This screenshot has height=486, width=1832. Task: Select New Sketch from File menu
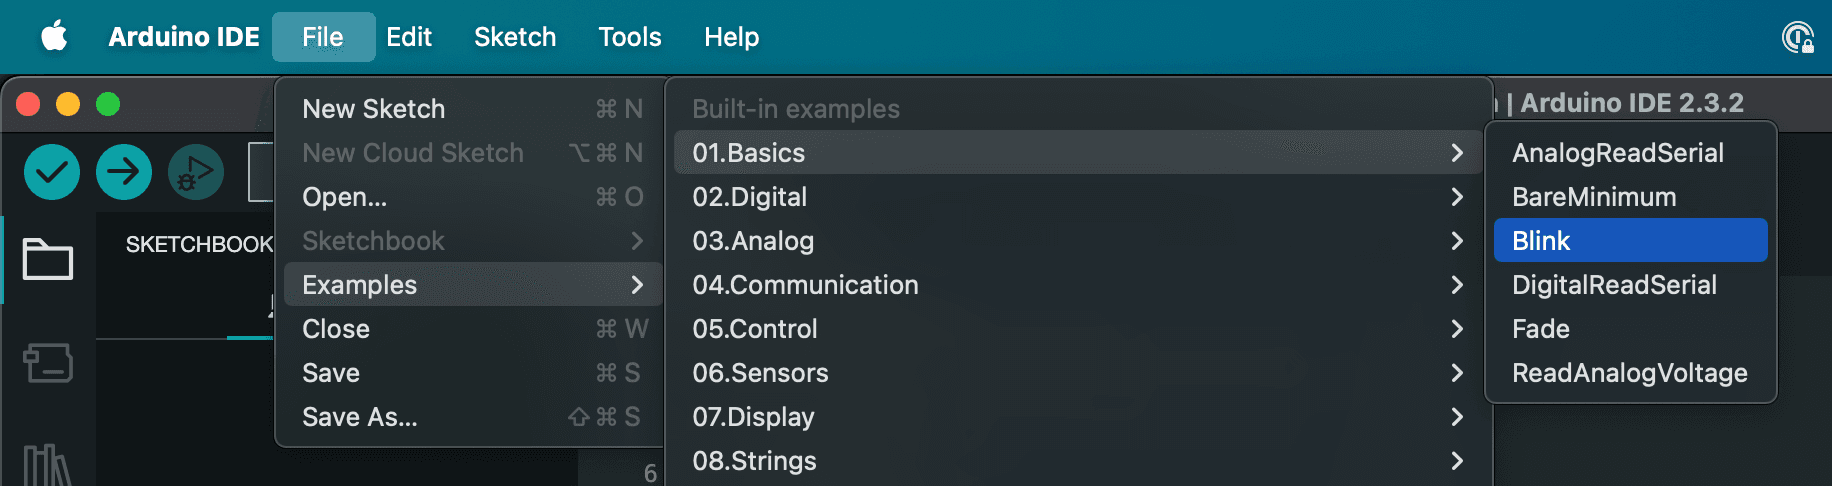pos(473,109)
